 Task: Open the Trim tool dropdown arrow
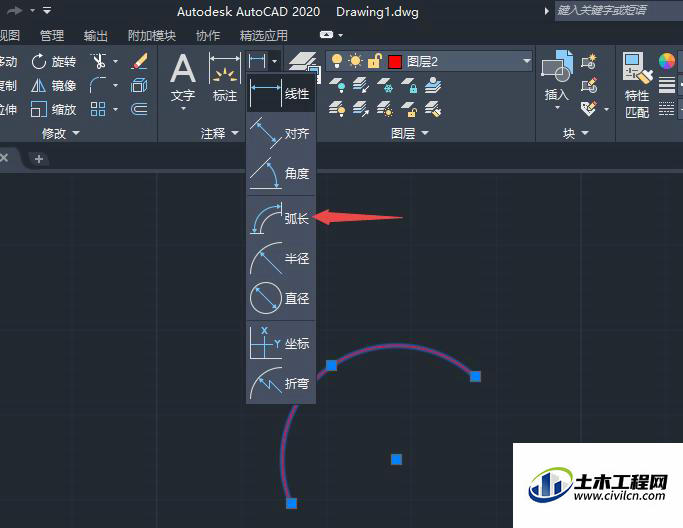pos(115,61)
